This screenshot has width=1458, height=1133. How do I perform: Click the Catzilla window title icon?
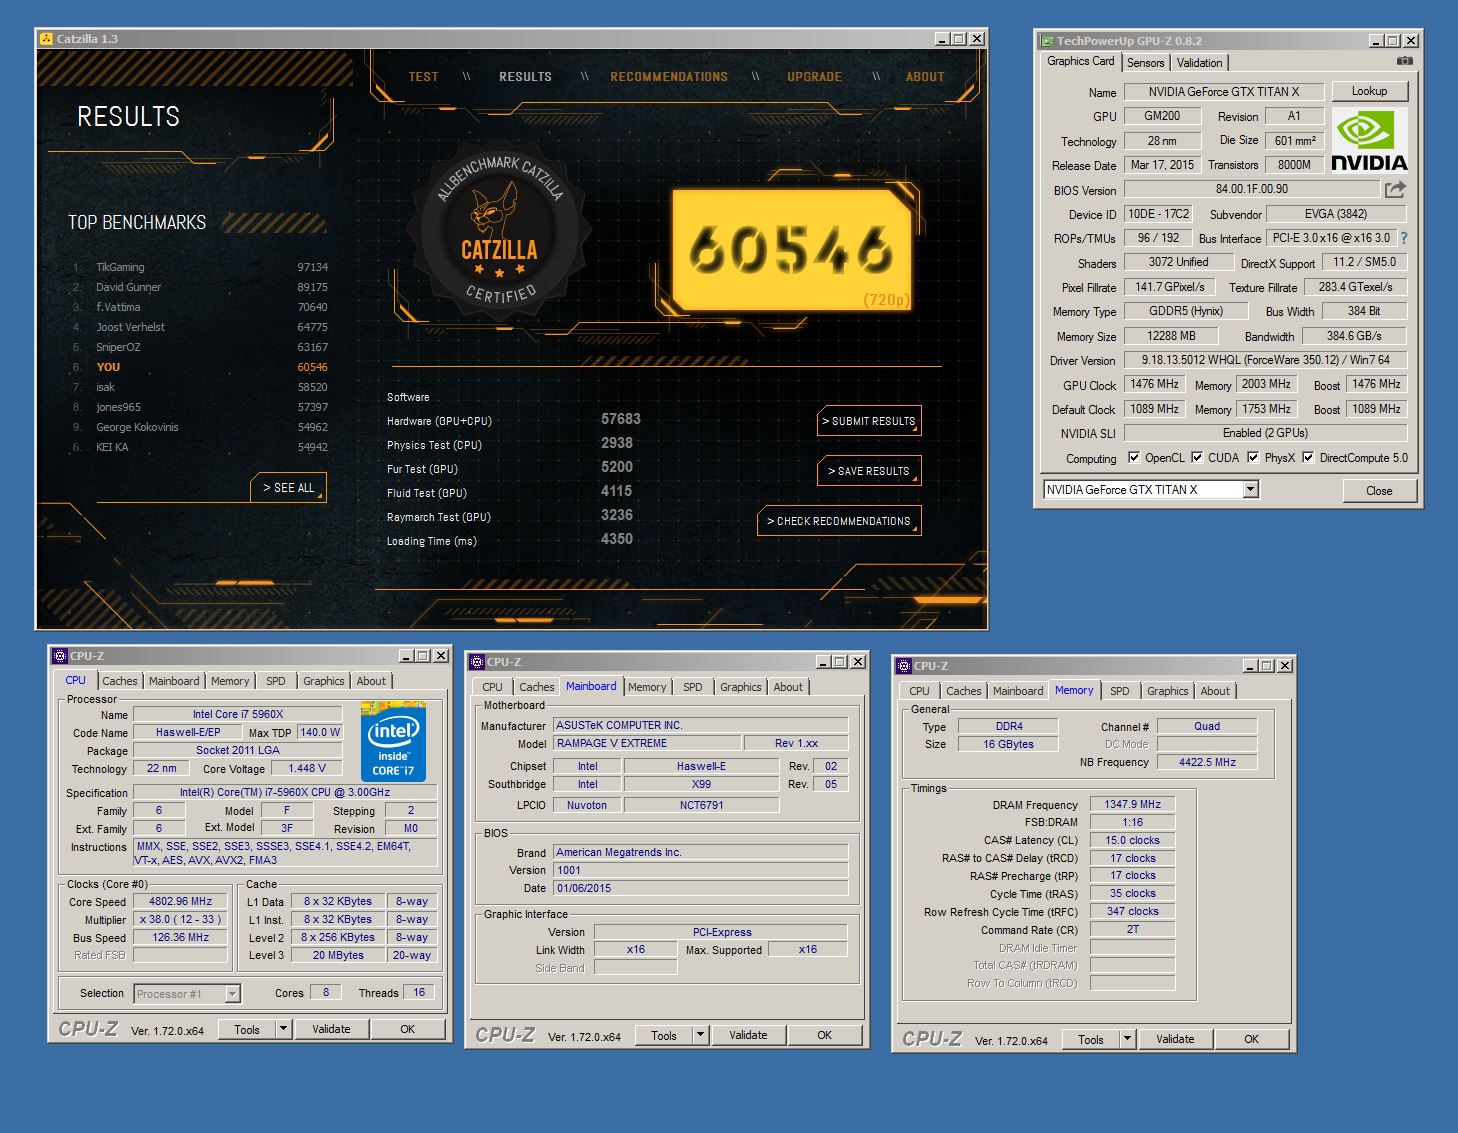tap(46, 39)
